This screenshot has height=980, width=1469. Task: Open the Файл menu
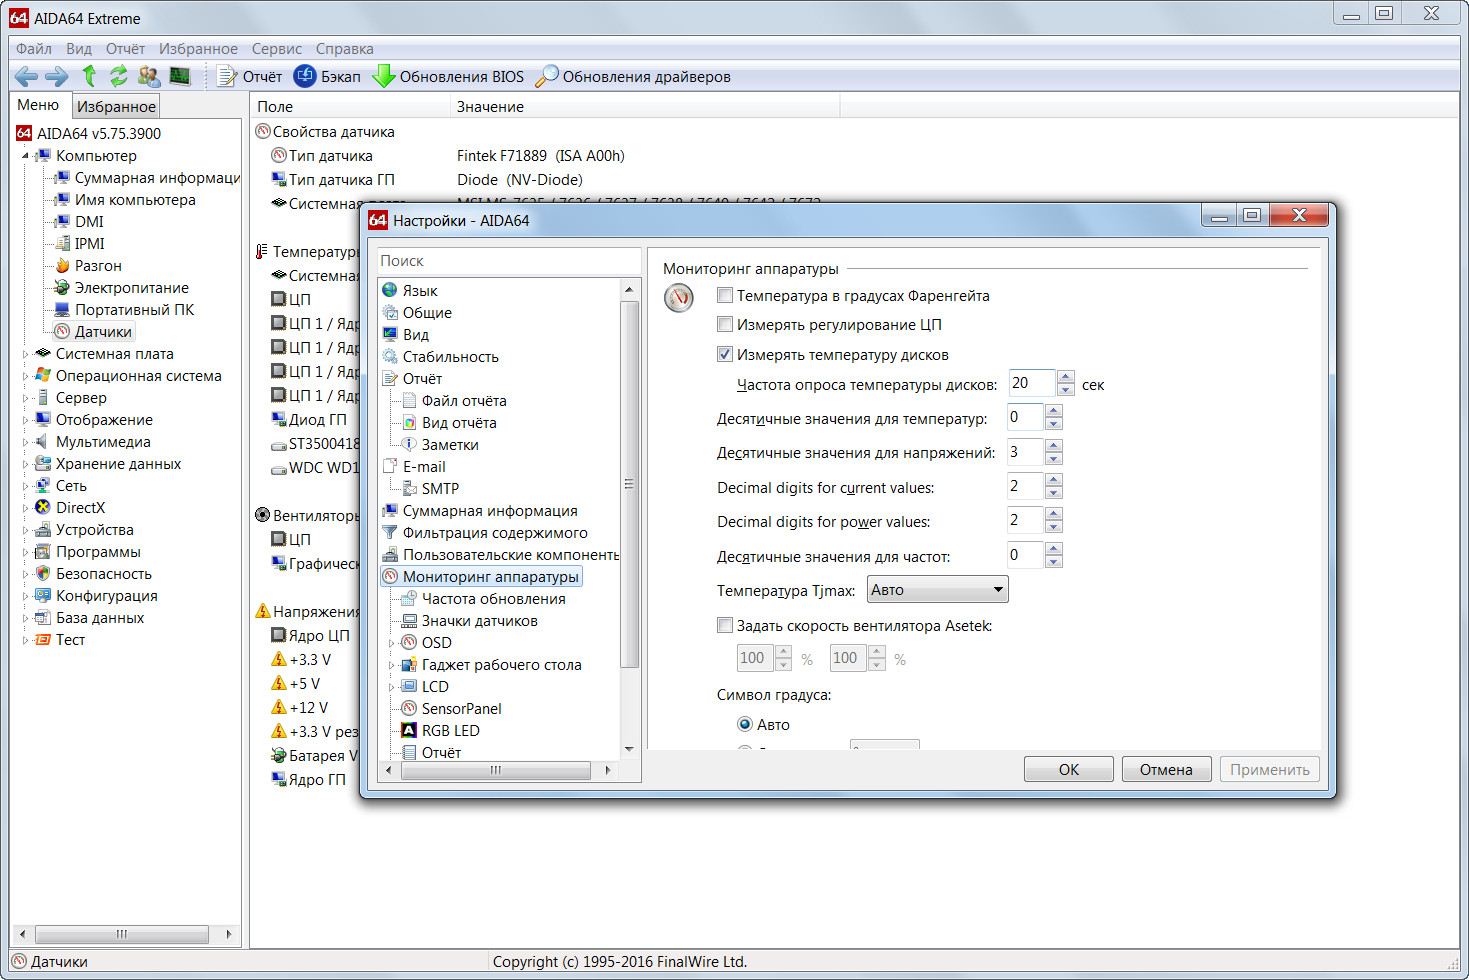[34, 48]
